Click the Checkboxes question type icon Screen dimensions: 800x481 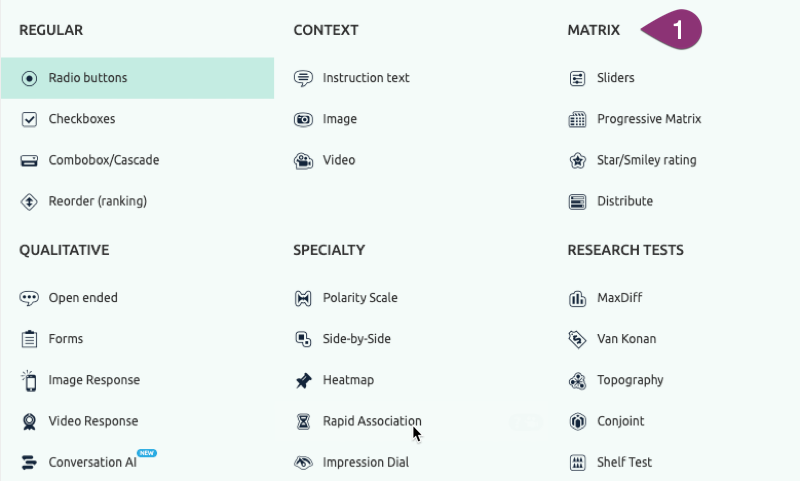[29, 119]
